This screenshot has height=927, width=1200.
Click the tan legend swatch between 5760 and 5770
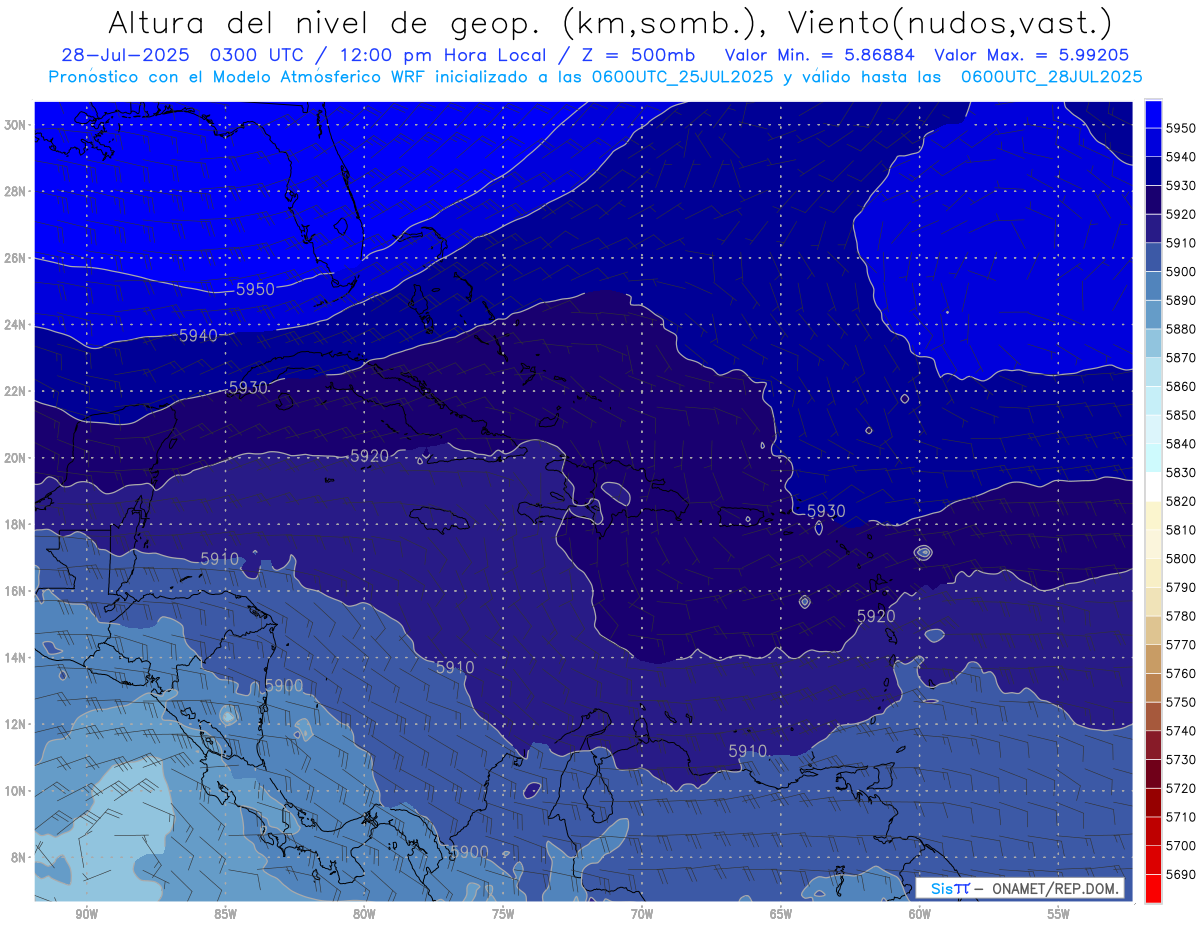(1153, 659)
